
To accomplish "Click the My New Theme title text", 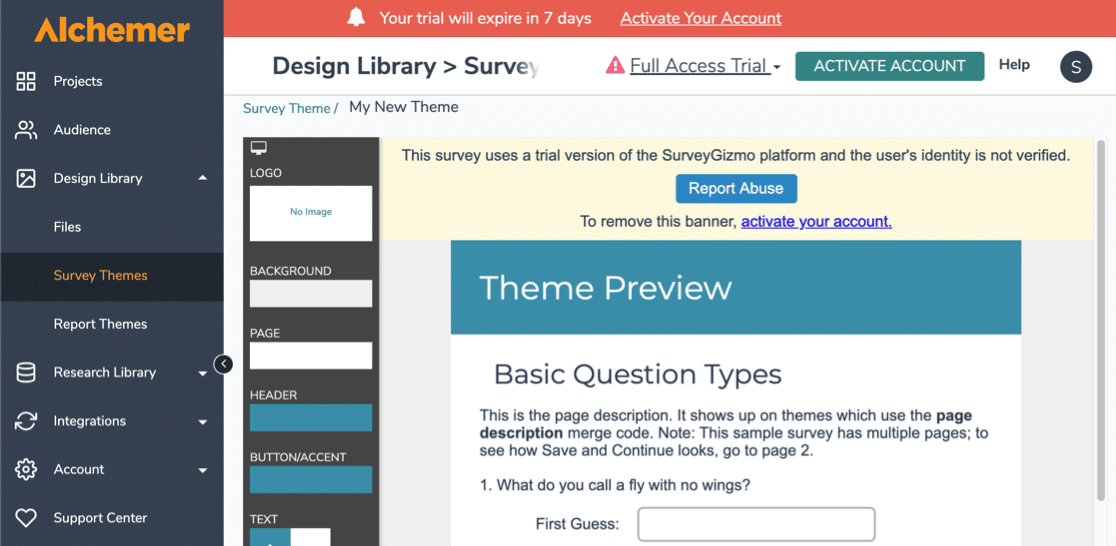I will pyautogui.click(x=404, y=107).
